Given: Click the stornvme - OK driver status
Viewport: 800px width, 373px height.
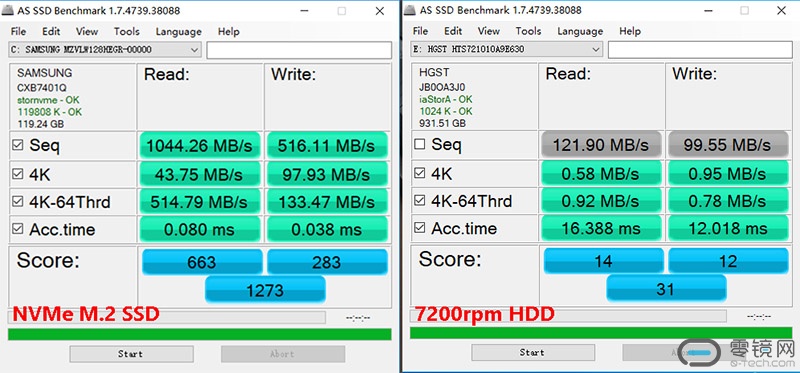Looking at the screenshot, I should 48,100.
